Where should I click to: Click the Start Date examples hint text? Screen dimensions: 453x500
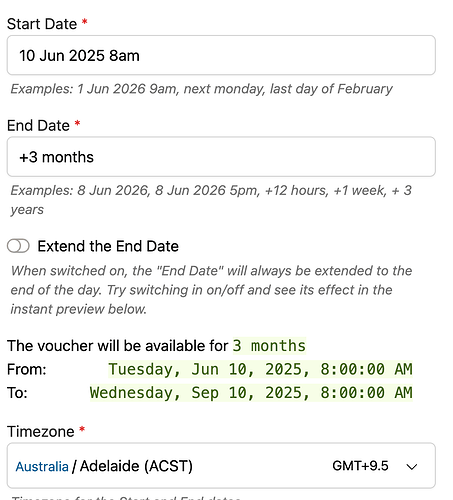click(x=202, y=89)
